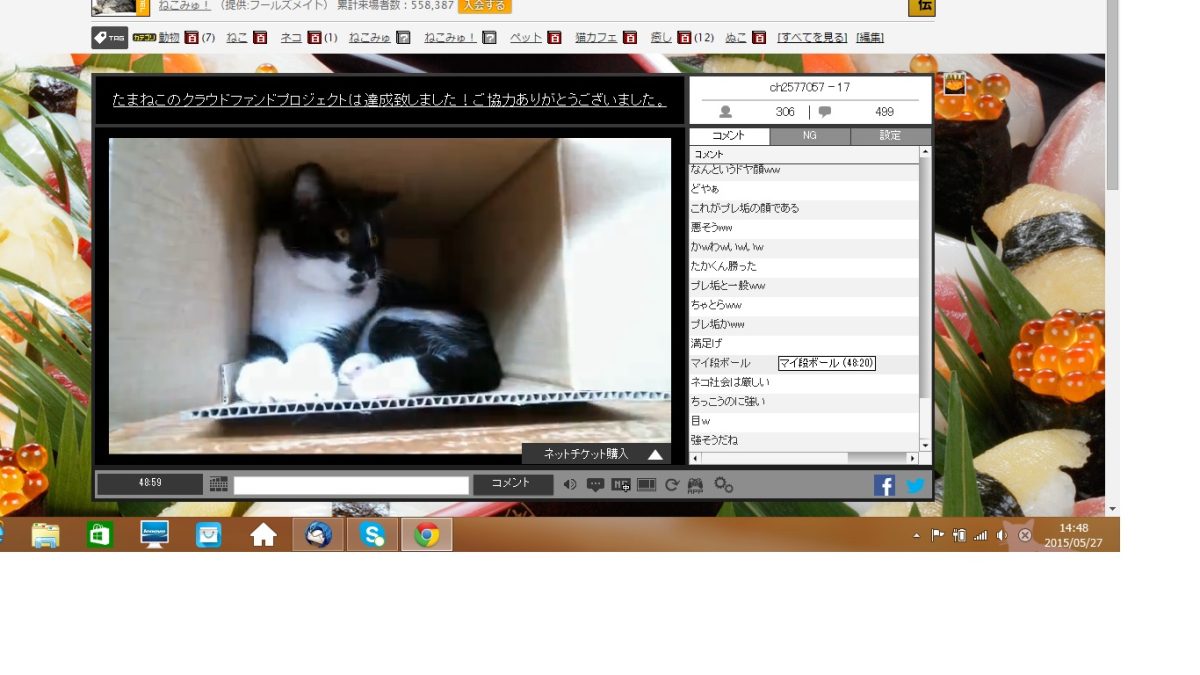Open the dictionary icon next to ネコ tag
This screenshot has height=675, width=1200.
314,38
